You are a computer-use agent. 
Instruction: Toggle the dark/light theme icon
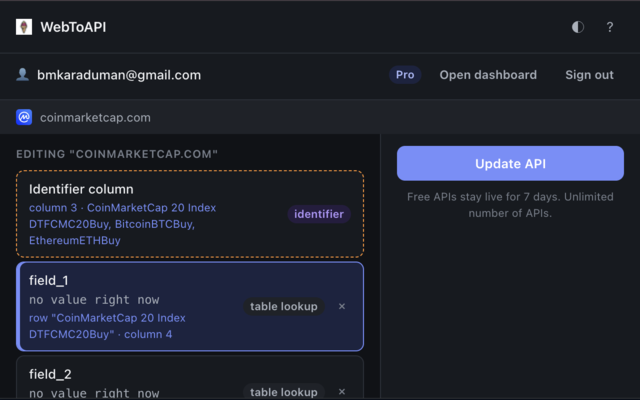(x=578, y=27)
